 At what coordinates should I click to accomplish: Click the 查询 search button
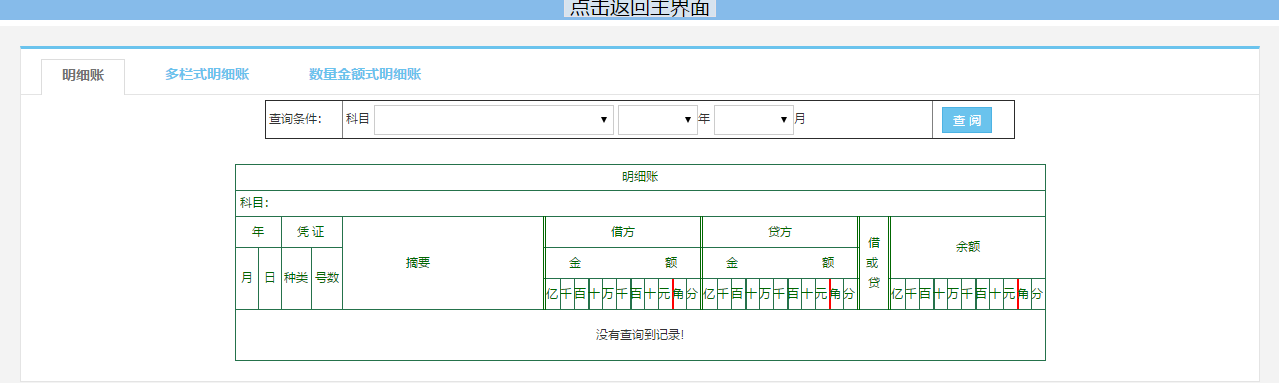click(x=967, y=120)
